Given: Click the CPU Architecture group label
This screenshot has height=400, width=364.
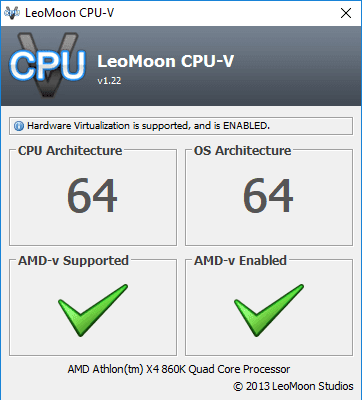Looking at the screenshot, I should tap(70, 151).
